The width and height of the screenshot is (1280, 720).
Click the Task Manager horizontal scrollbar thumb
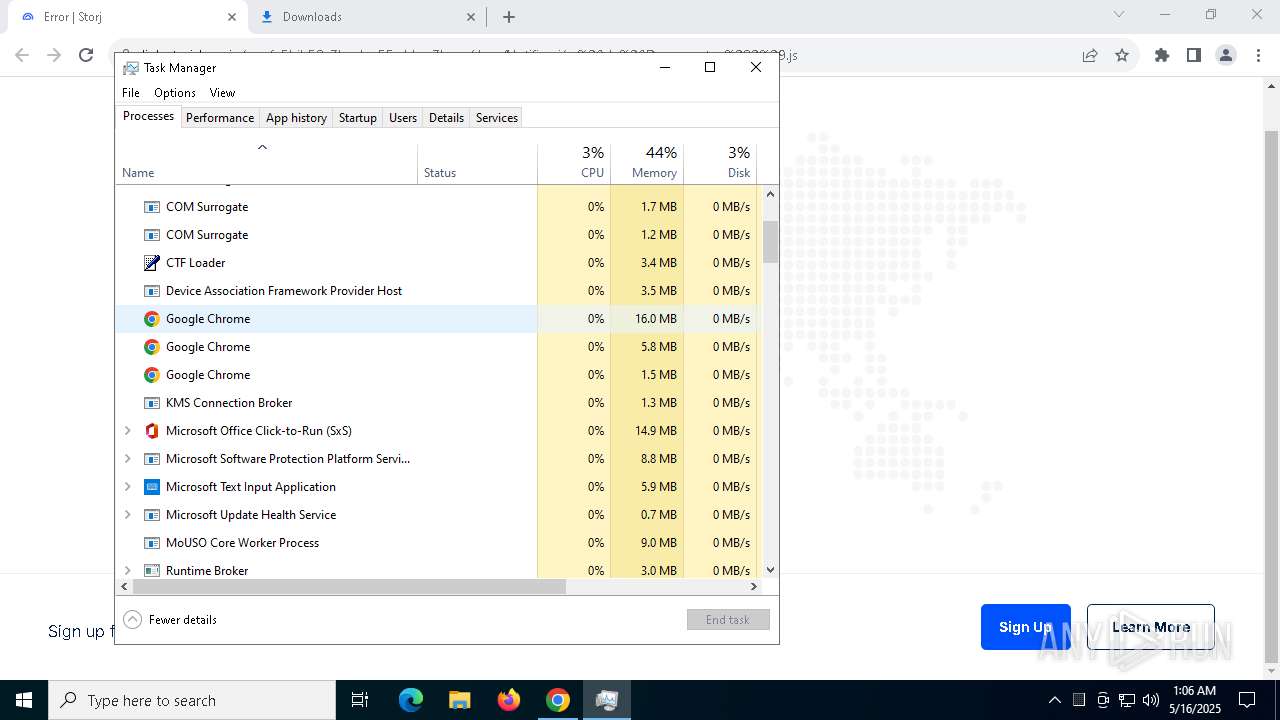(349, 587)
